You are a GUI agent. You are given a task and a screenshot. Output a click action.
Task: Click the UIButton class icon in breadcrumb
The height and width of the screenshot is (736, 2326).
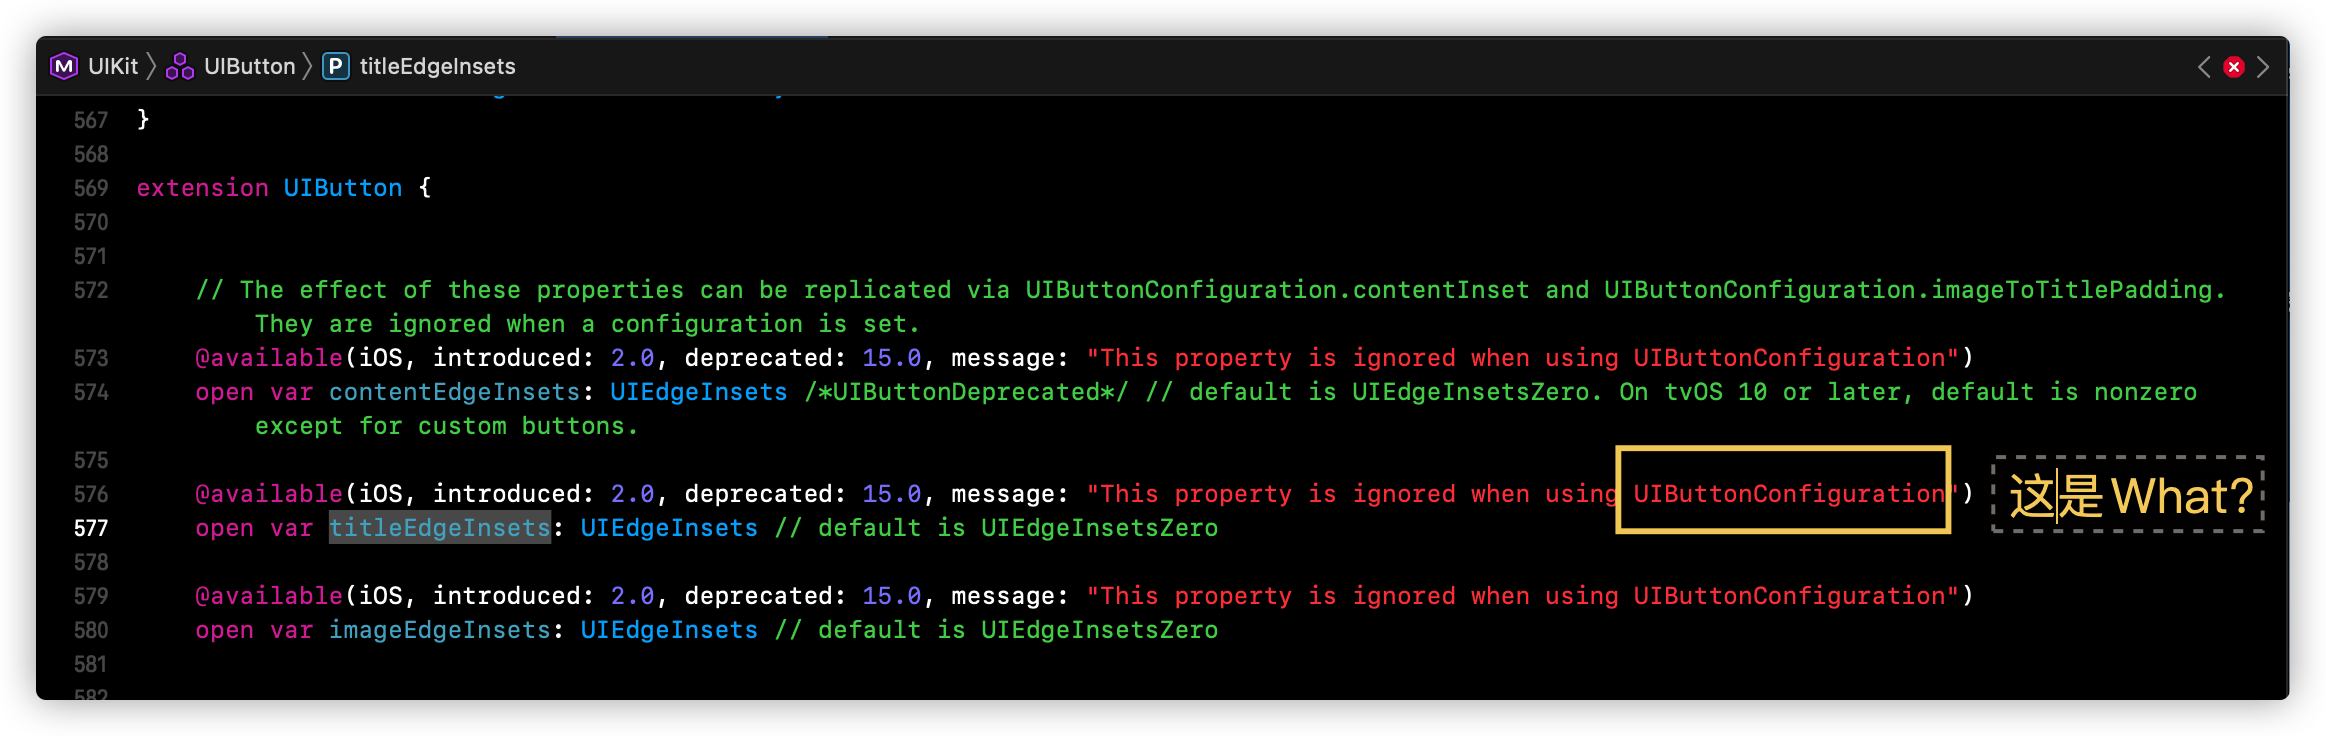(x=180, y=66)
